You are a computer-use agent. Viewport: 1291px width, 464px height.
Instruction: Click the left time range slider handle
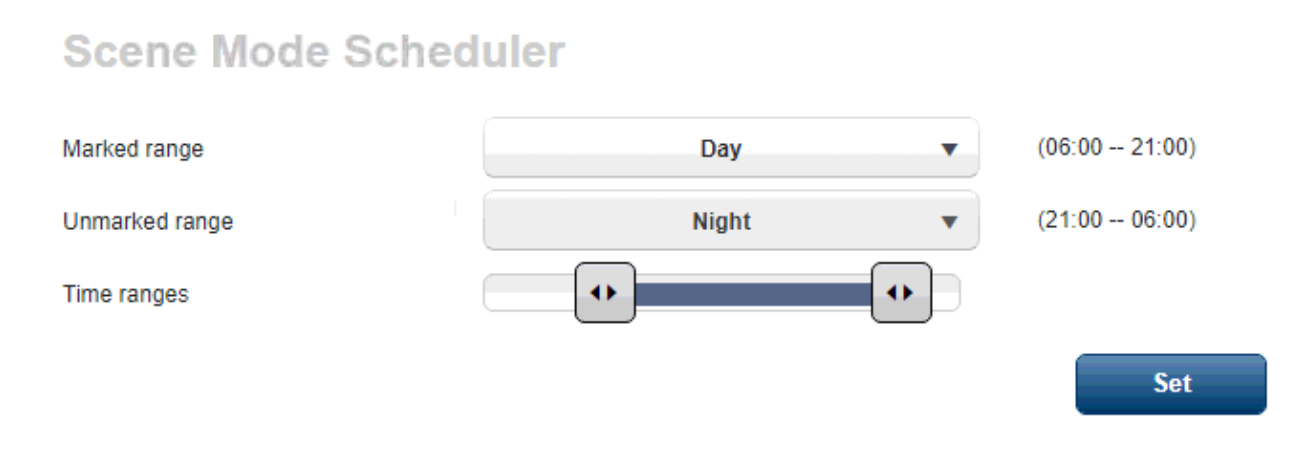604,293
